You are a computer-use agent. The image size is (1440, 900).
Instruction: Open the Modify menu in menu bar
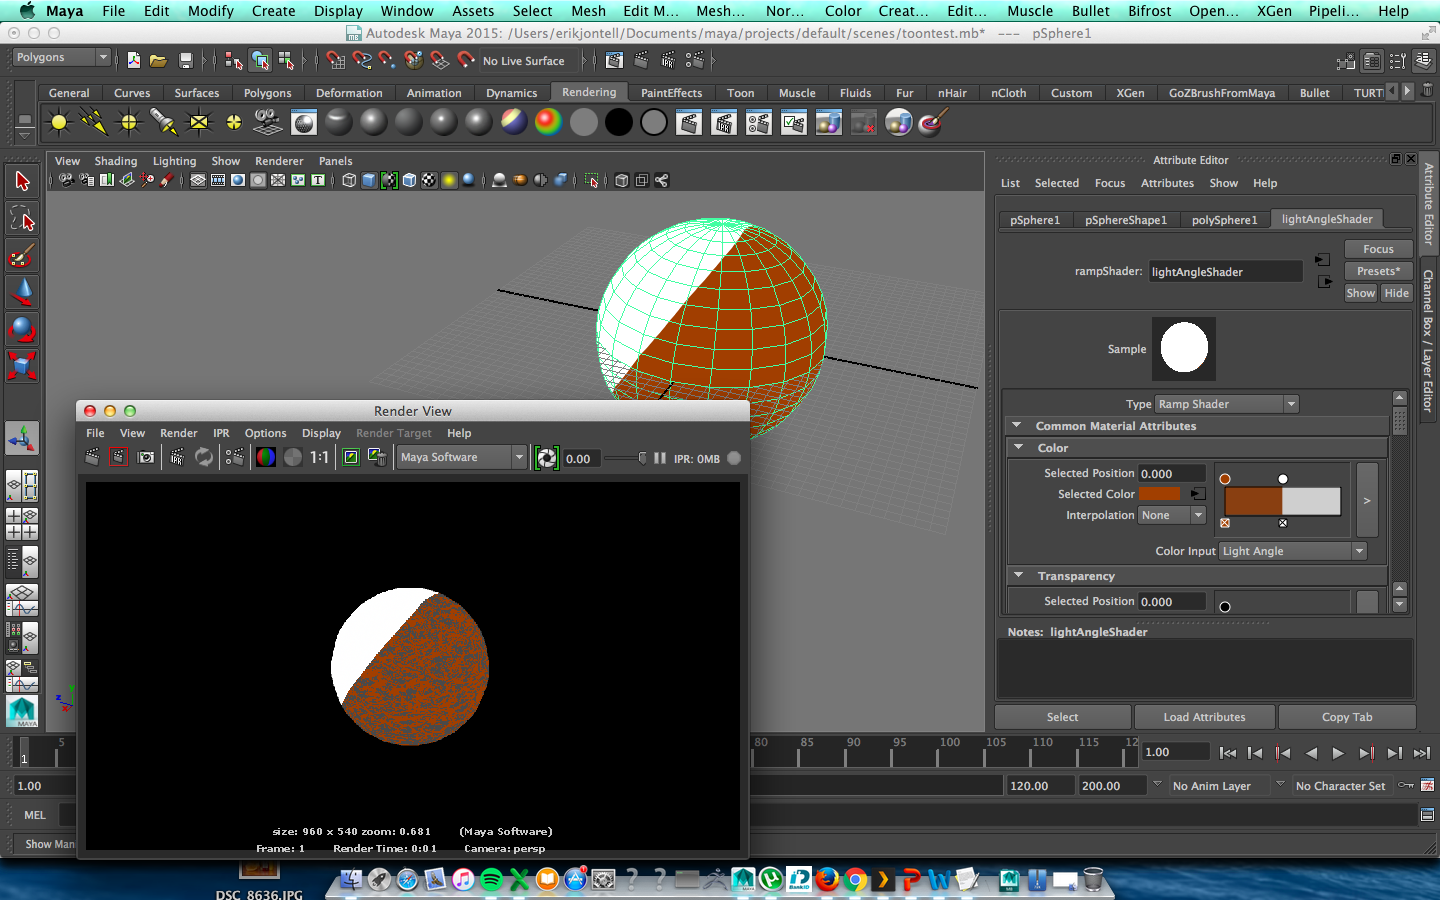tap(210, 11)
